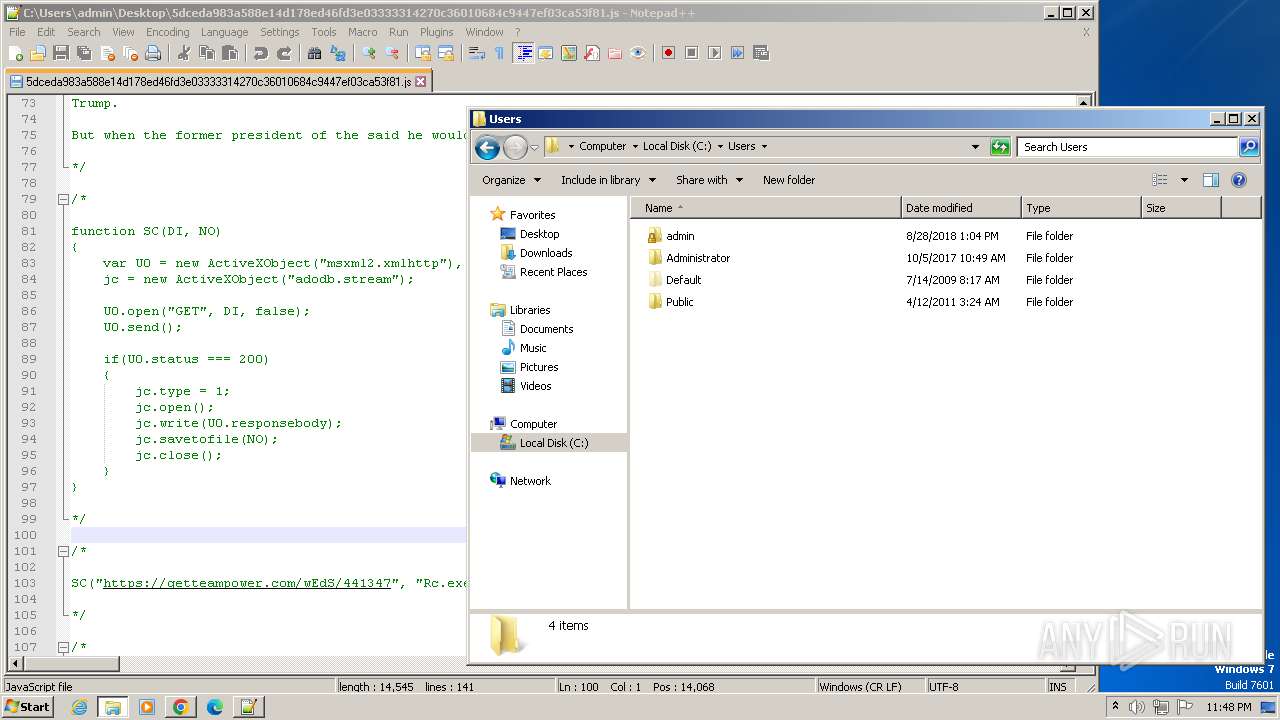Click the Explorer help question mark icon
Image resolution: width=1280 pixels, height=720 pixels.
1239,180
